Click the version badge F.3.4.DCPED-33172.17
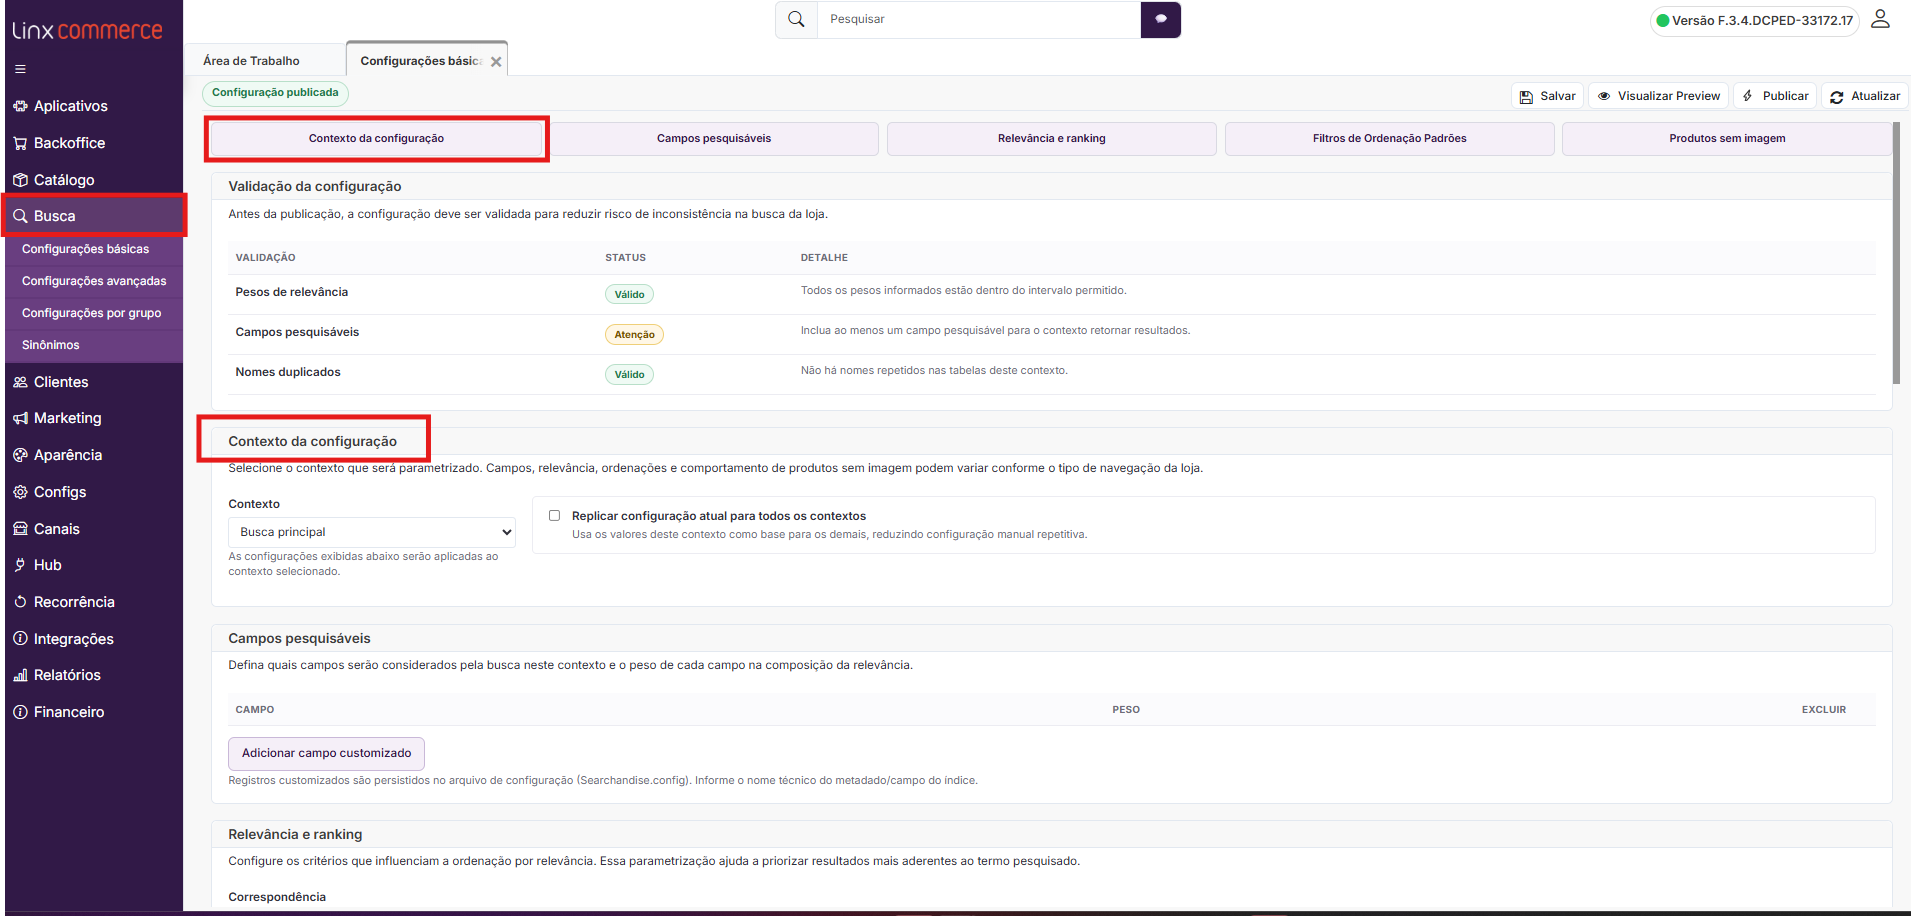Image resolution: width=1911 pixels, height=916 pixels. [1754, 20]
